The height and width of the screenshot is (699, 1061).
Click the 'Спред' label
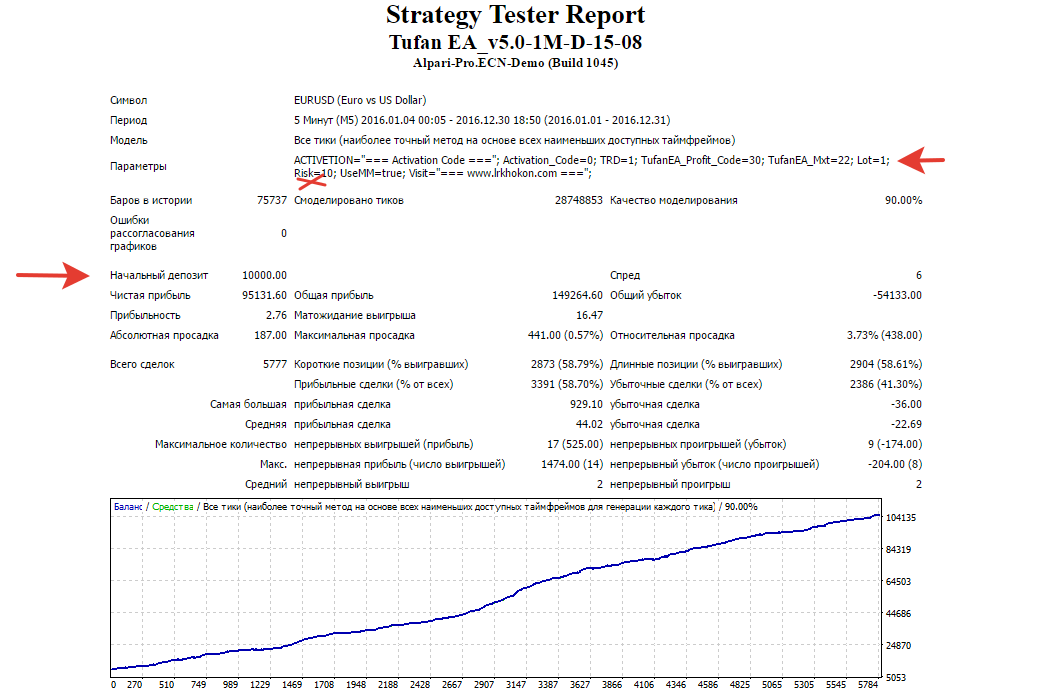point(625,275)
